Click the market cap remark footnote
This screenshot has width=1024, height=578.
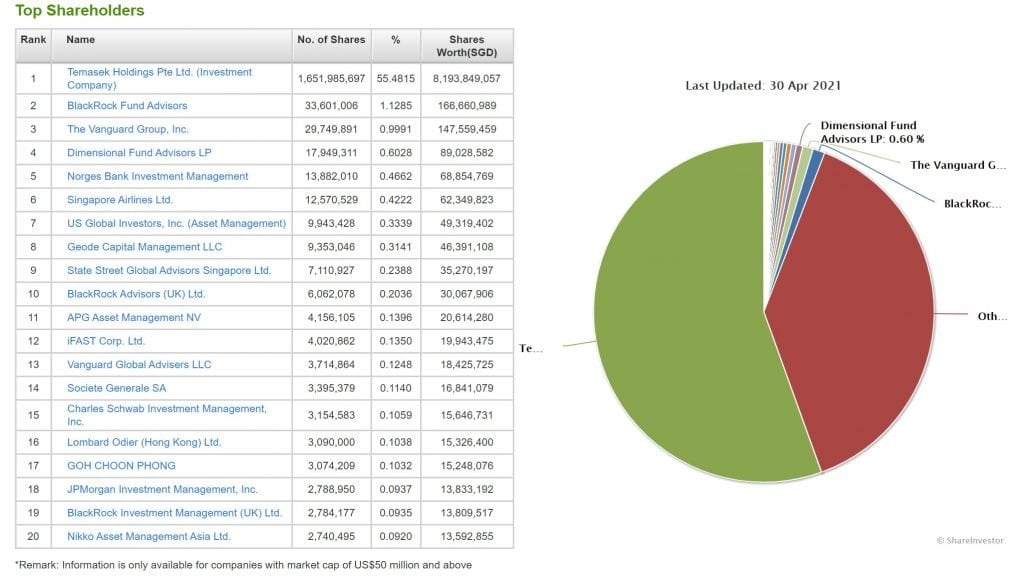point(243,565)
